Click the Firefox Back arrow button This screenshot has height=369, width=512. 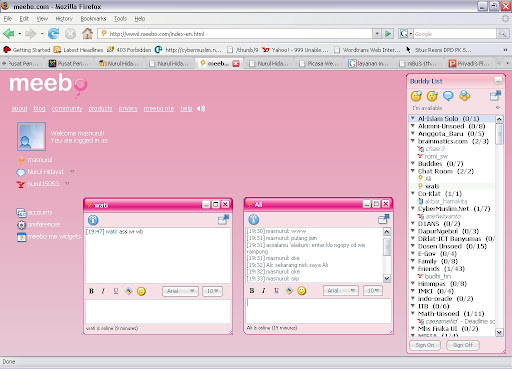pyautogui.click(x=9, y=33)
